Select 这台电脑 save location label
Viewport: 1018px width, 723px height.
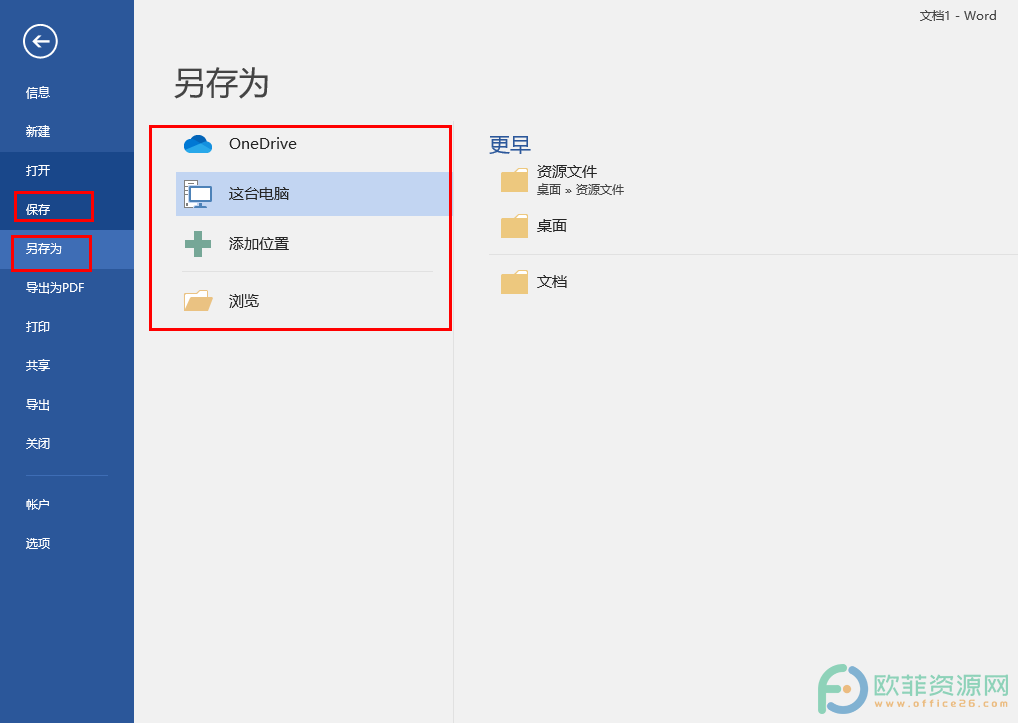point(259,194)
